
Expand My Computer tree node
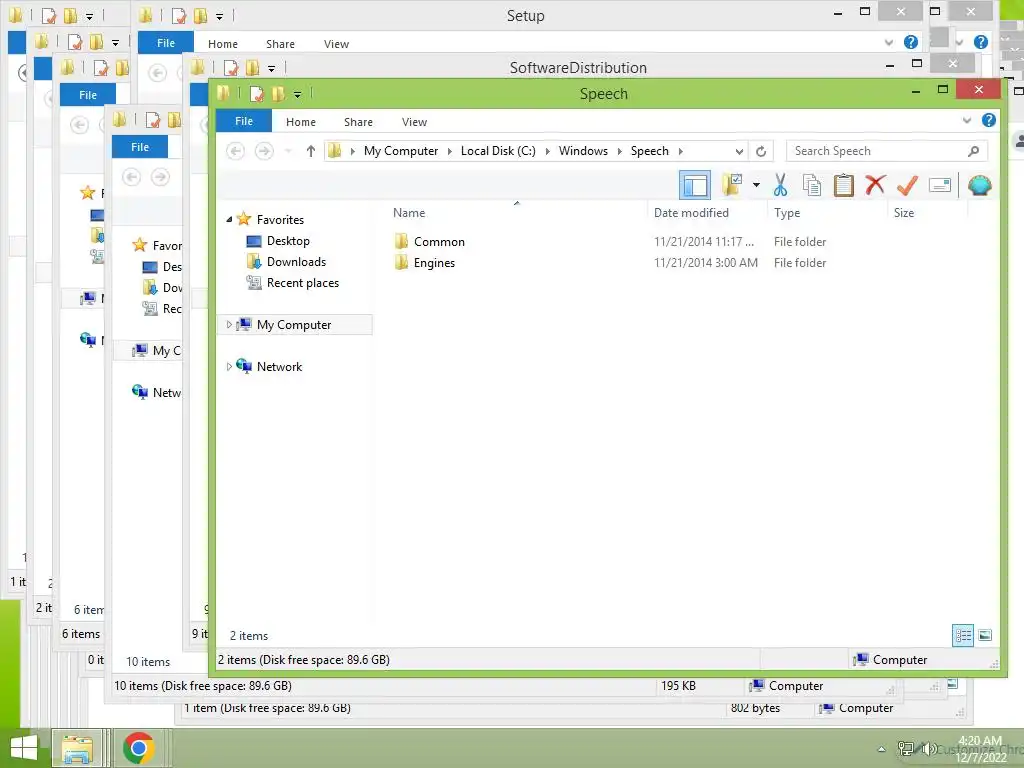tap(229, 325)
